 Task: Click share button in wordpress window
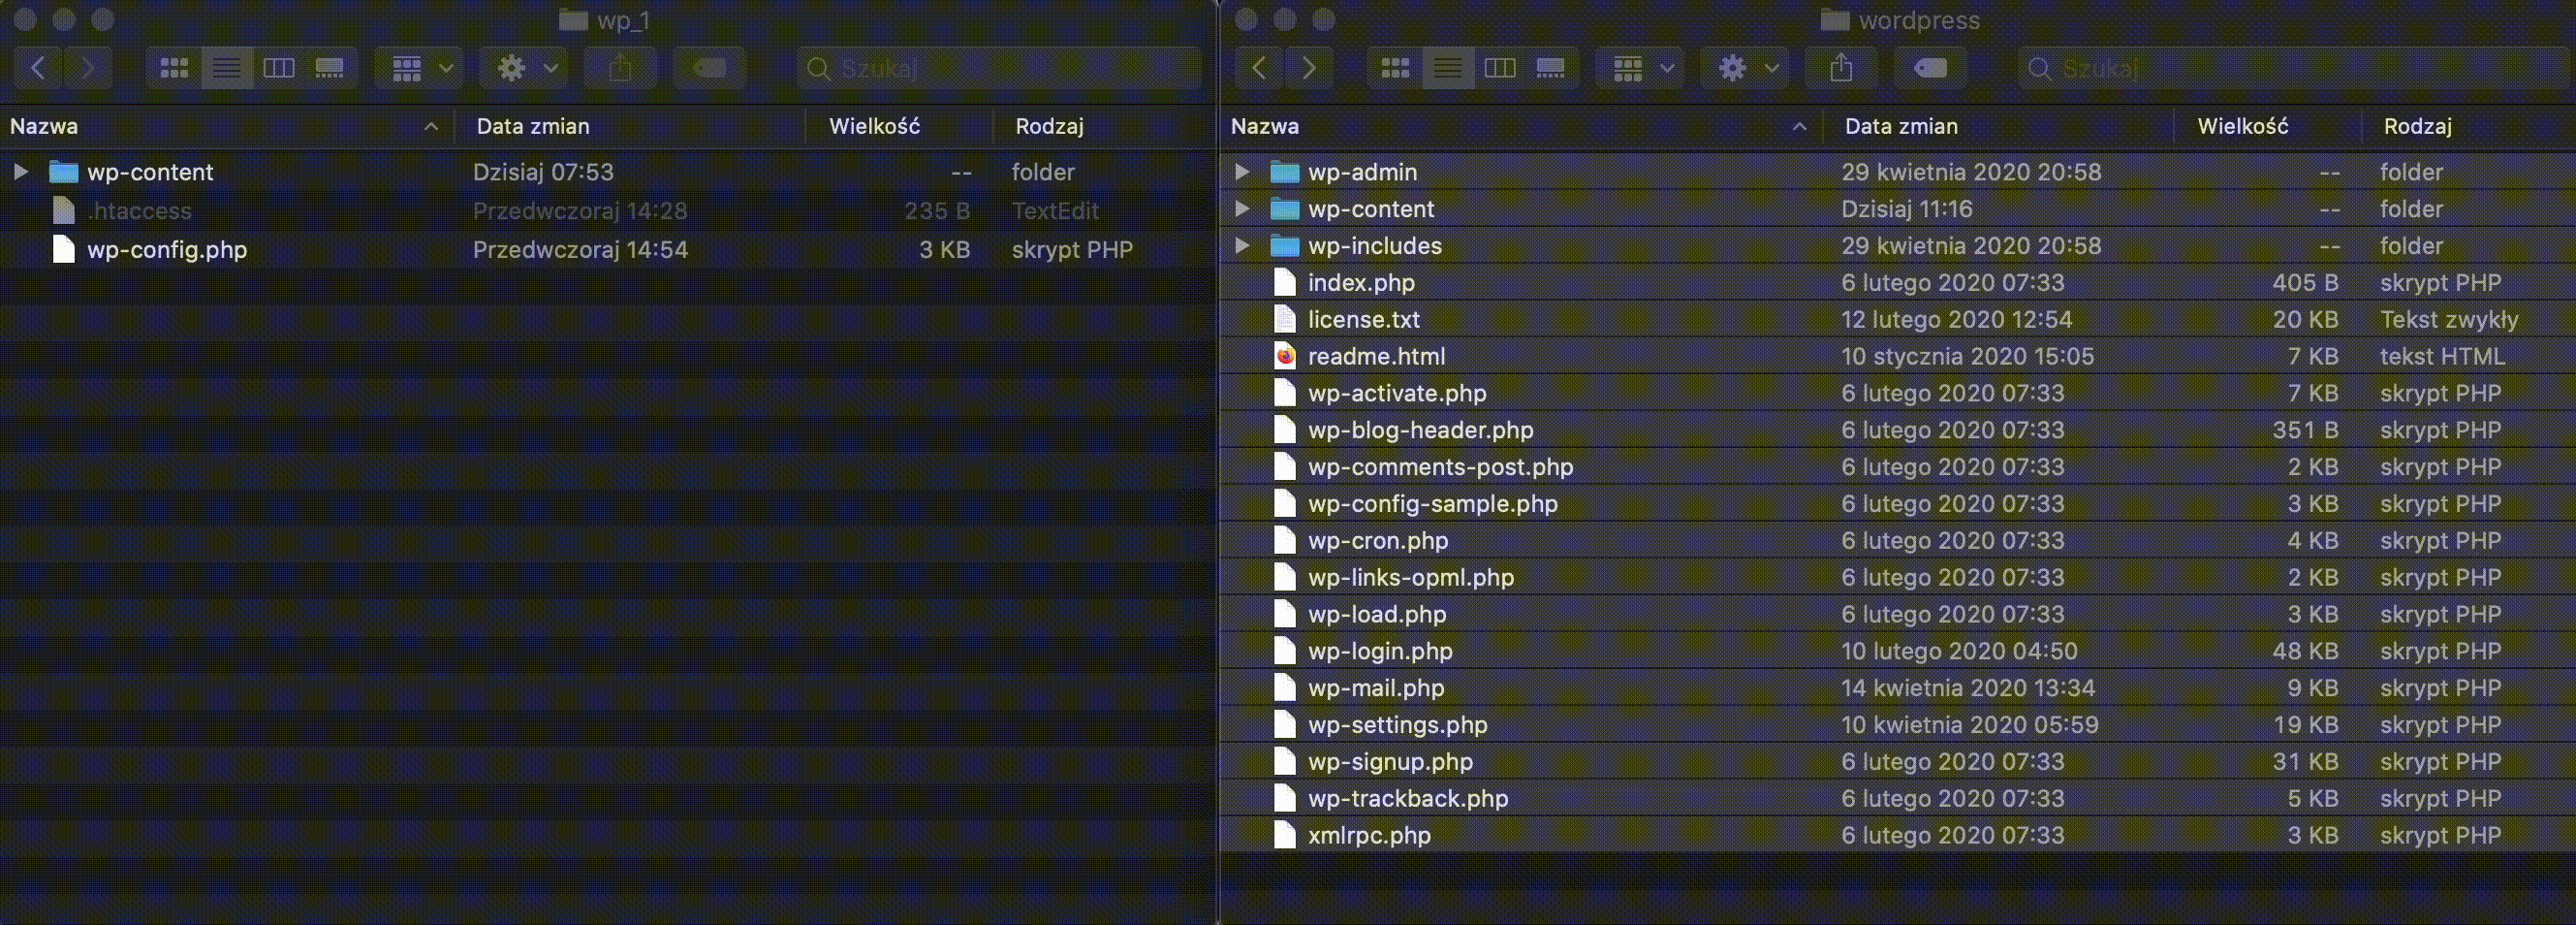pyautogui.click(x=1841, y=68)
